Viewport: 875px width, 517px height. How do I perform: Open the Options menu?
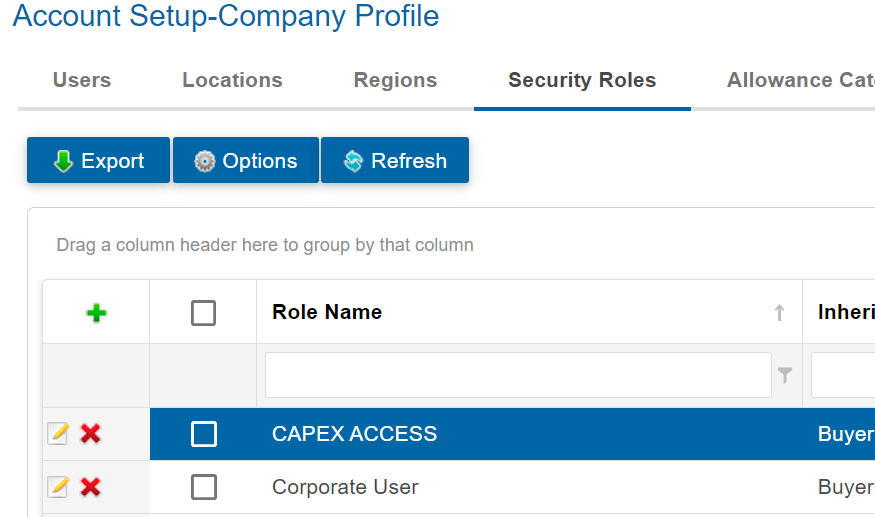click(245, 161)
